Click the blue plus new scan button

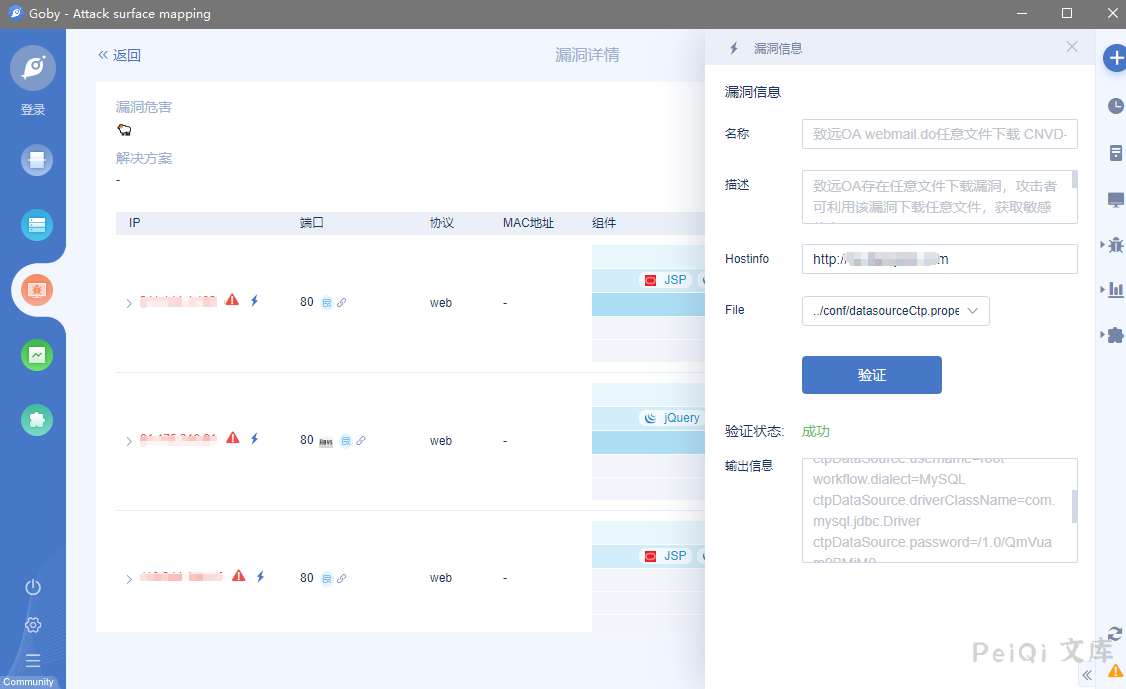[1115, 58]
